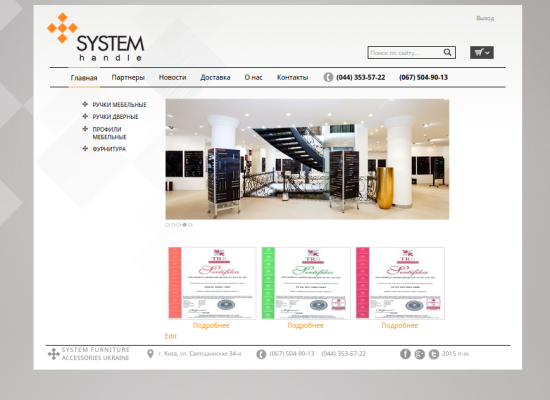Viewport: 550px width, 400px height.
Task: Open the red-striped certificate thumbnail
Action: [x=212, y=283]
